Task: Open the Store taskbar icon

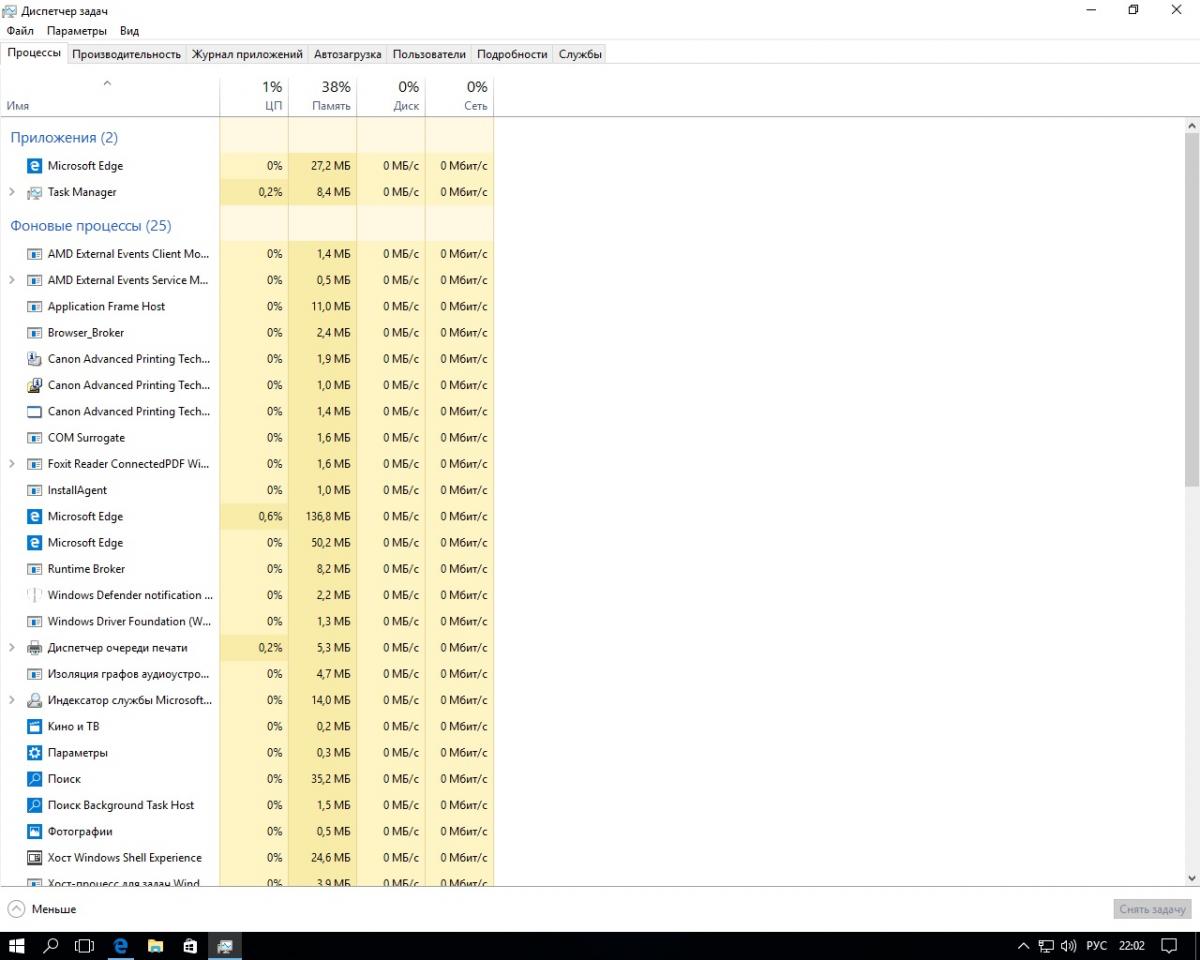Action: (190, 945)
